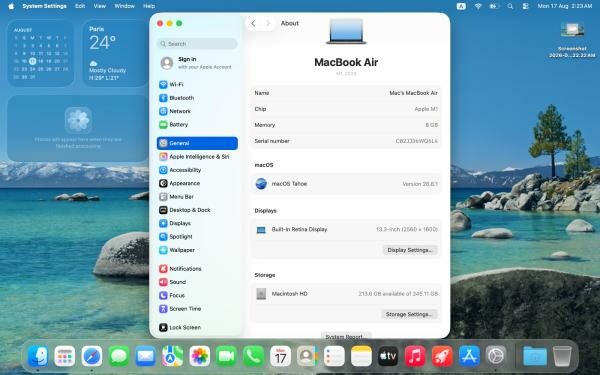Select Menu Bar in the sidebar
Screen dimensions: 600x375
click(197, 197)
